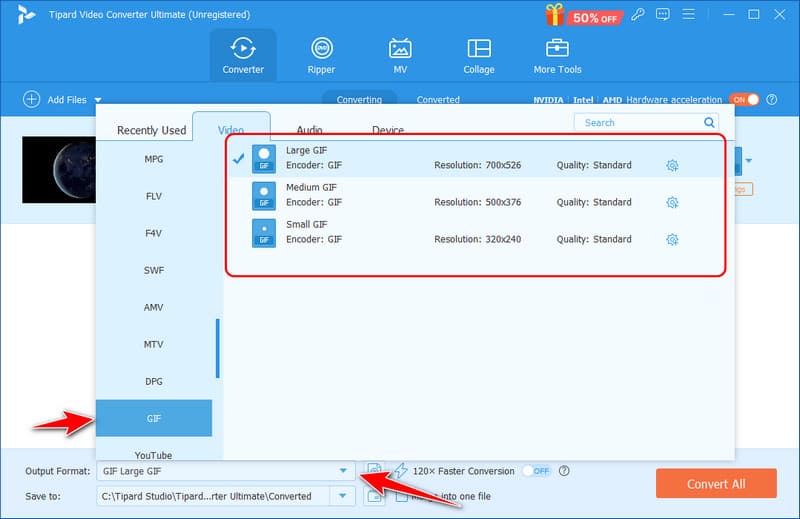Click the register key icon
Viewport: 800px width, 519px height.
click(637, 14)
